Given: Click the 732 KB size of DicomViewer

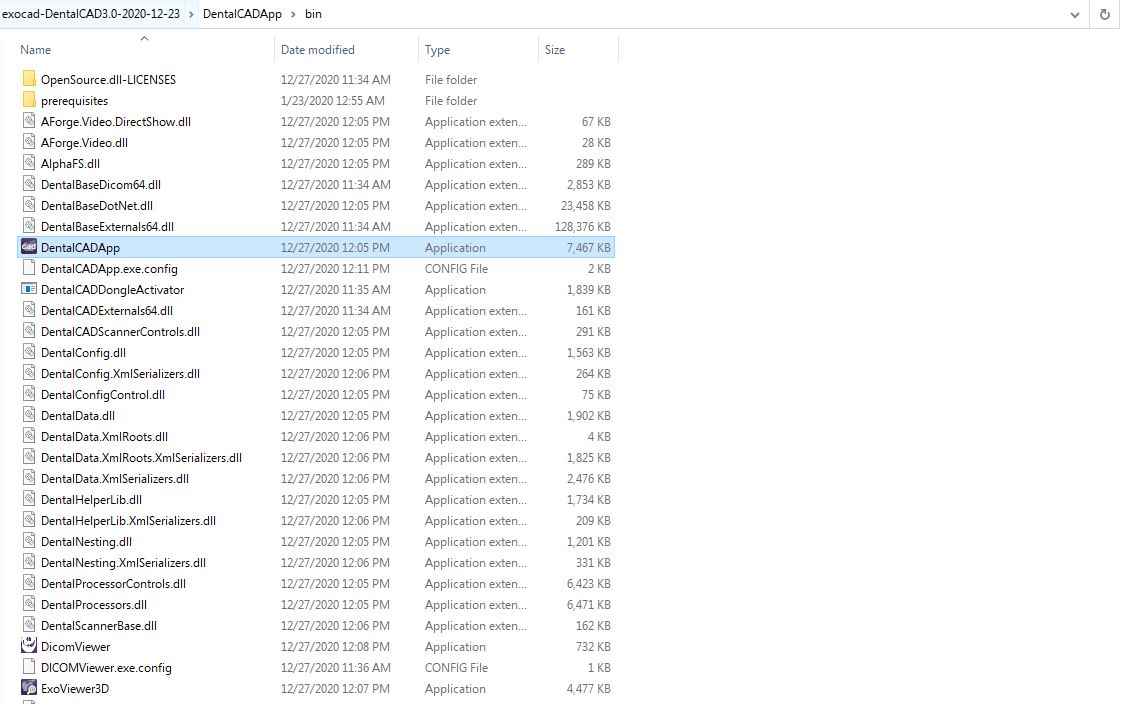Looking at the screenshot, I should [x=593, y=647].
